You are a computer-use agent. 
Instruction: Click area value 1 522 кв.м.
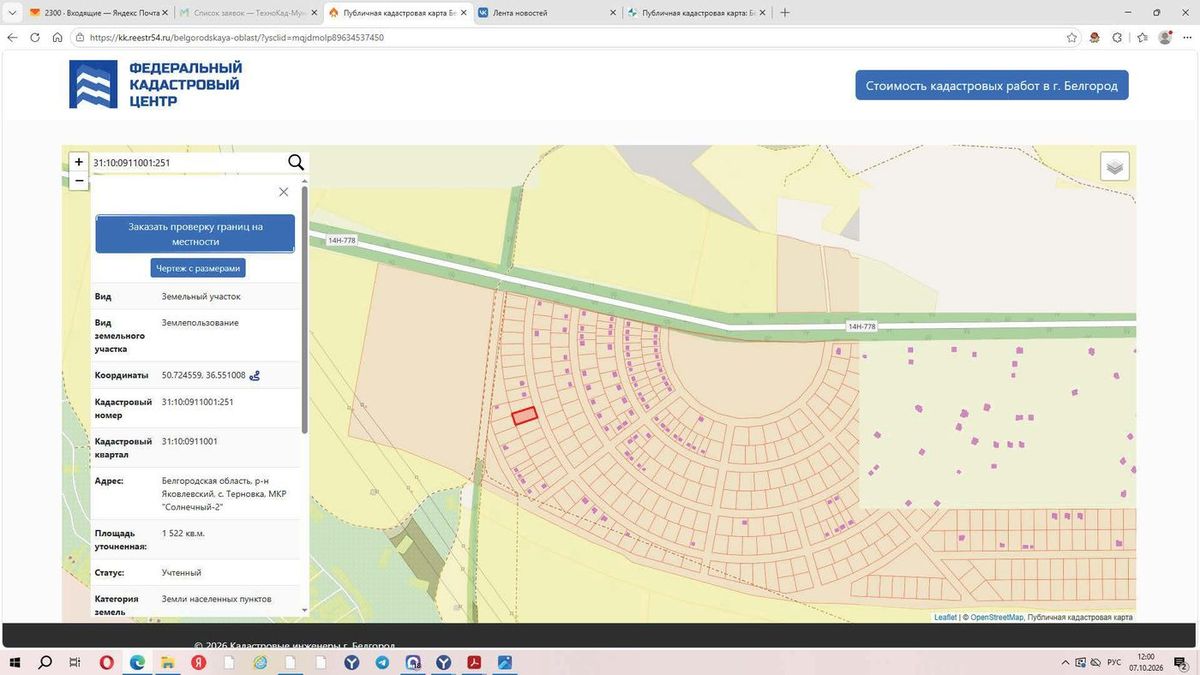pyautogui.click(x=183, y=533)
